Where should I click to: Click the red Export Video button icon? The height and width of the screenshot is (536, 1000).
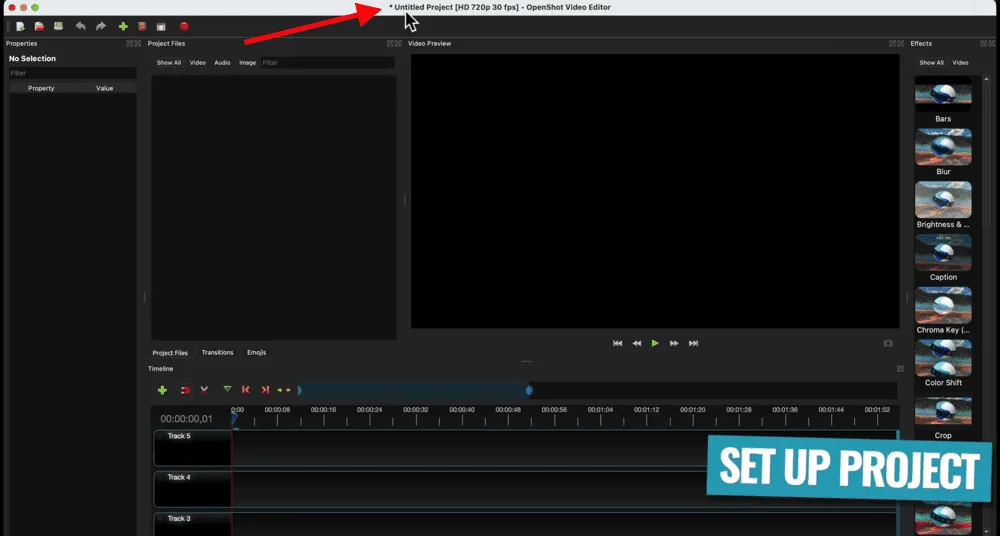click(184, 26)
